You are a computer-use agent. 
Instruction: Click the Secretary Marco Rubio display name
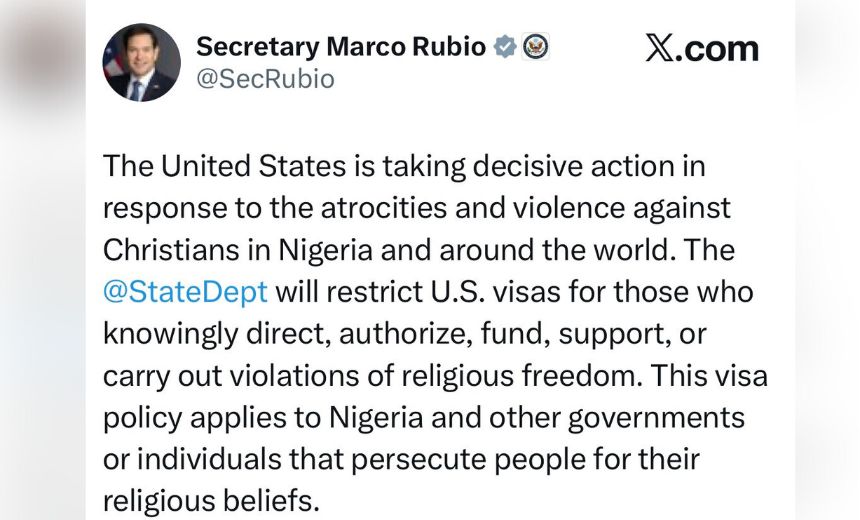point(341,46)
